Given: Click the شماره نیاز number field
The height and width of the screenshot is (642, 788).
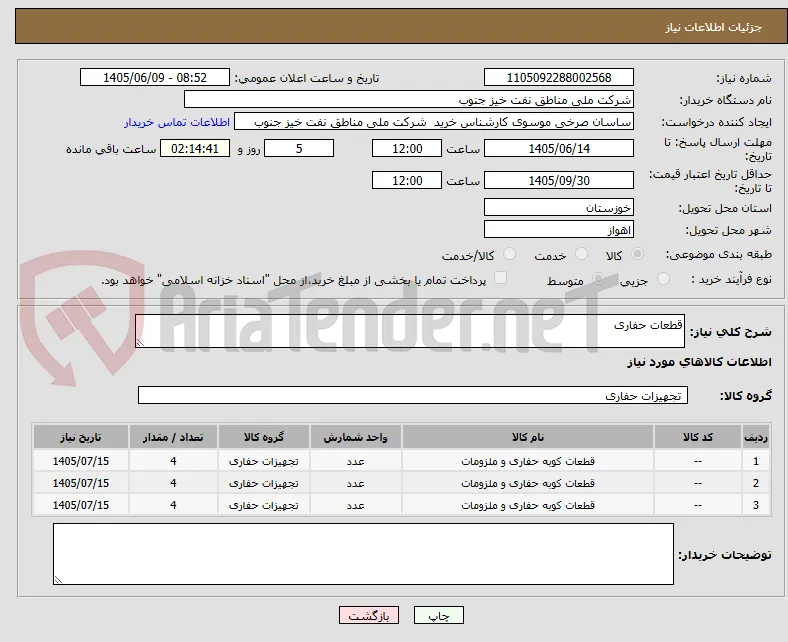Looking at the screenshot, I should pyautogui.click(x=559, y=77).
